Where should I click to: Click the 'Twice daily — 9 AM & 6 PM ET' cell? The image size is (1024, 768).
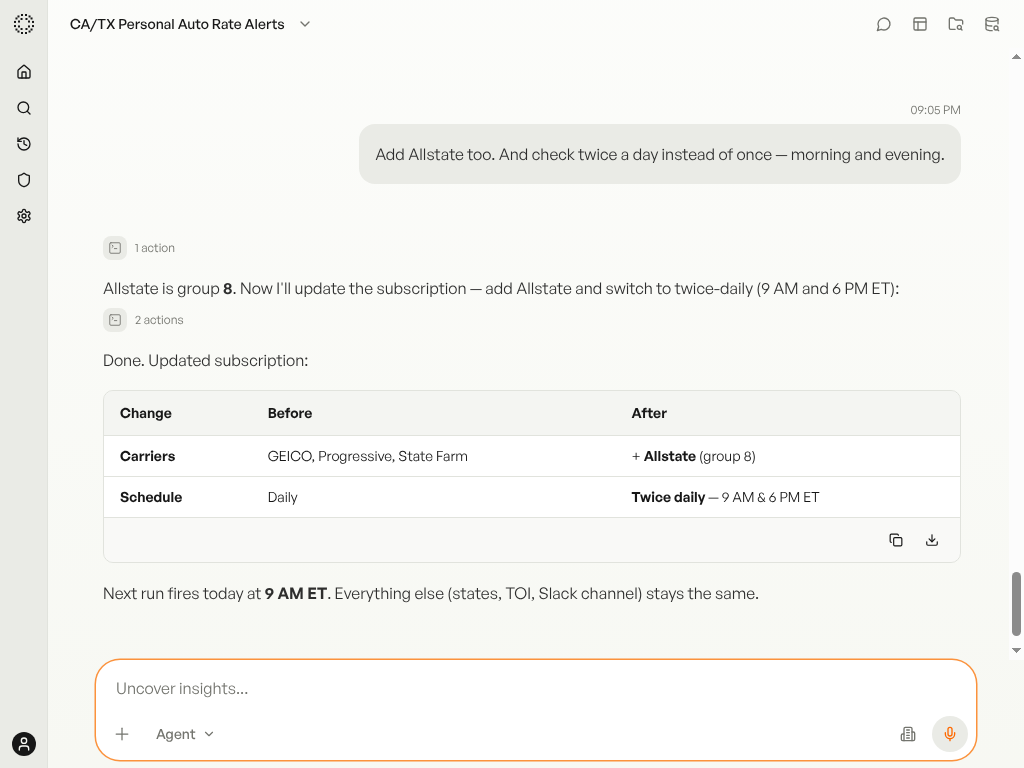pyautogui.click(x=725, y=497)
